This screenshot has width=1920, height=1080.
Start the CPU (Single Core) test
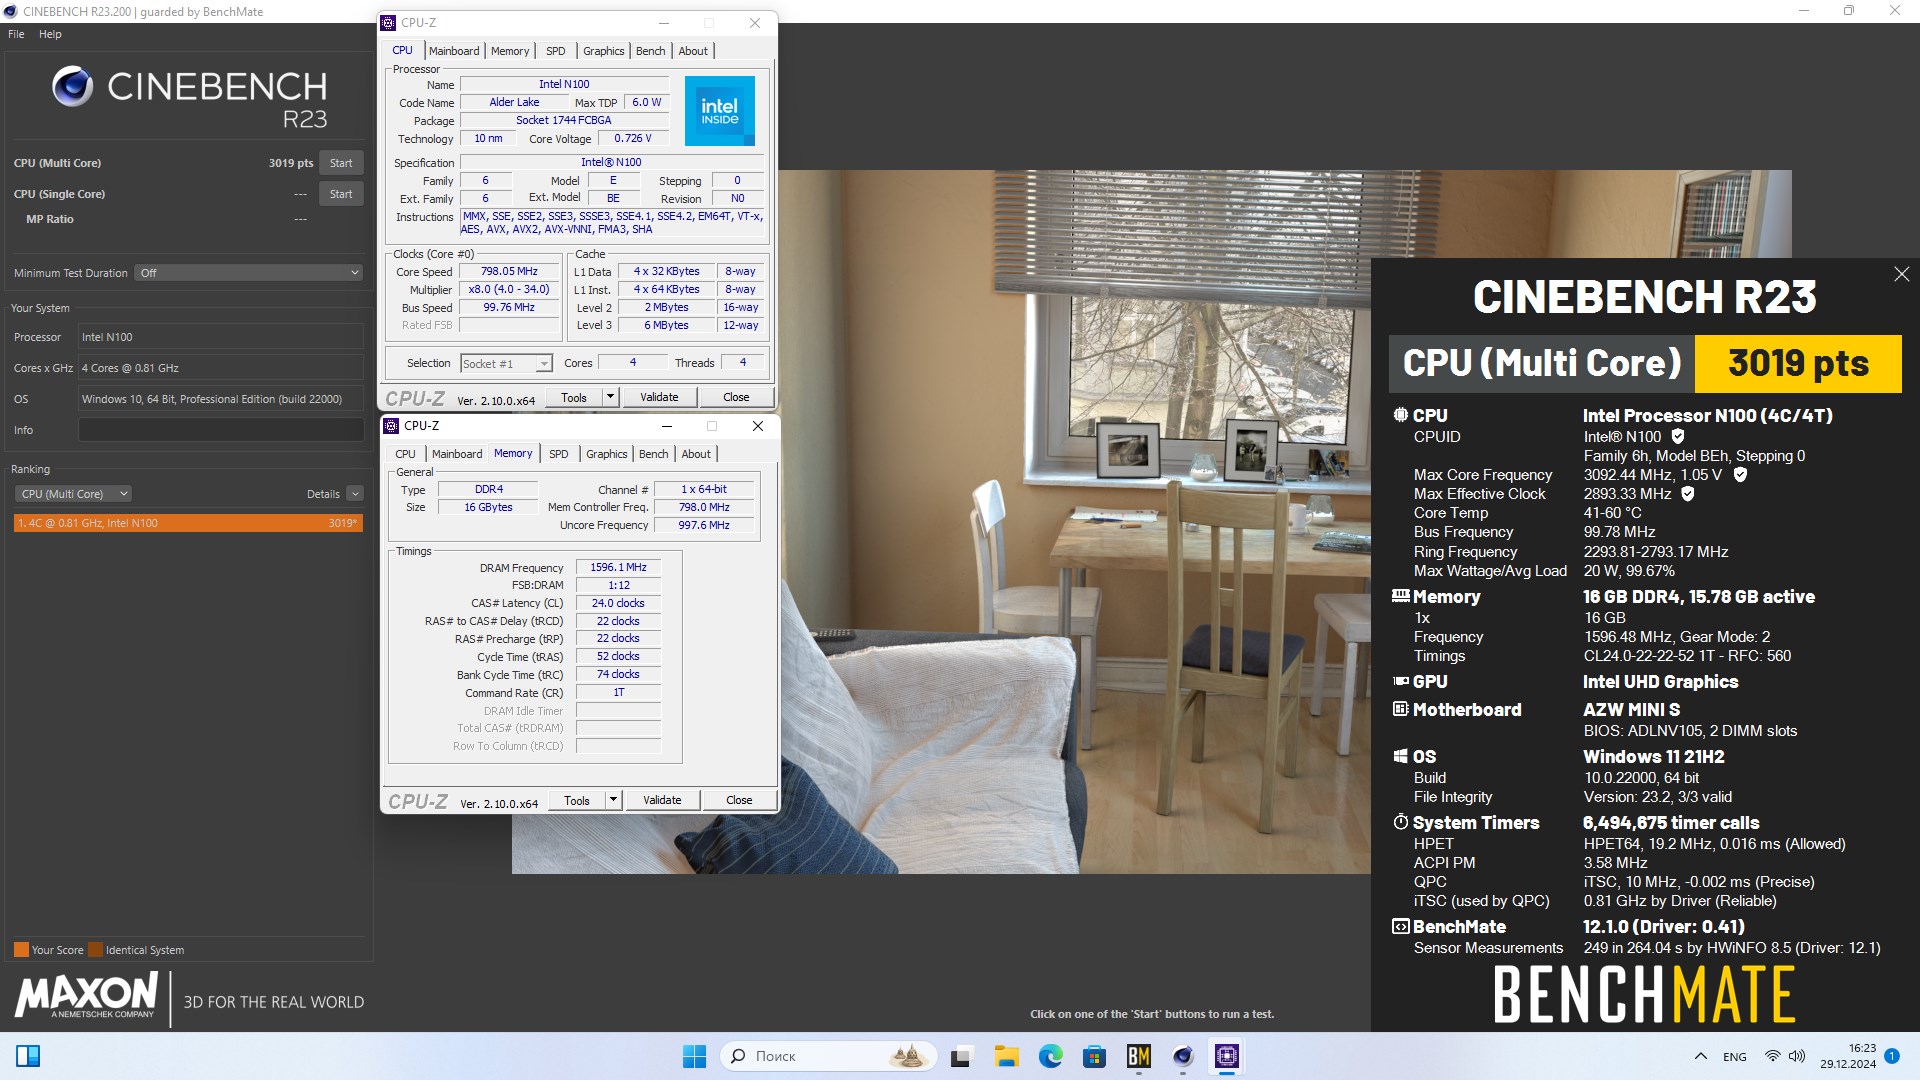click(341, 194)
